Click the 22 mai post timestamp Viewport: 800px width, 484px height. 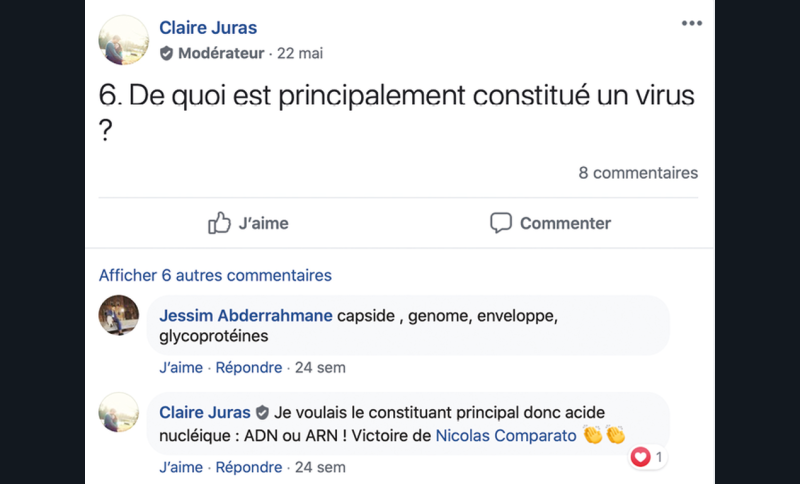click(302, 53)
